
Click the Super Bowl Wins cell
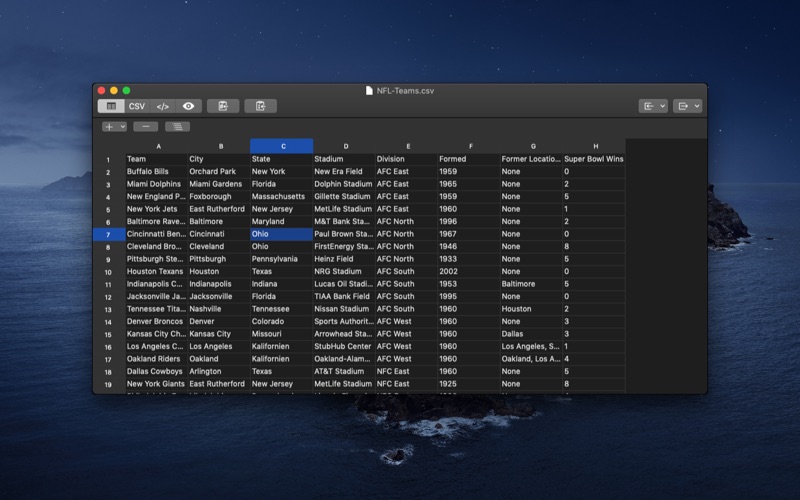[x=594, y=159]
